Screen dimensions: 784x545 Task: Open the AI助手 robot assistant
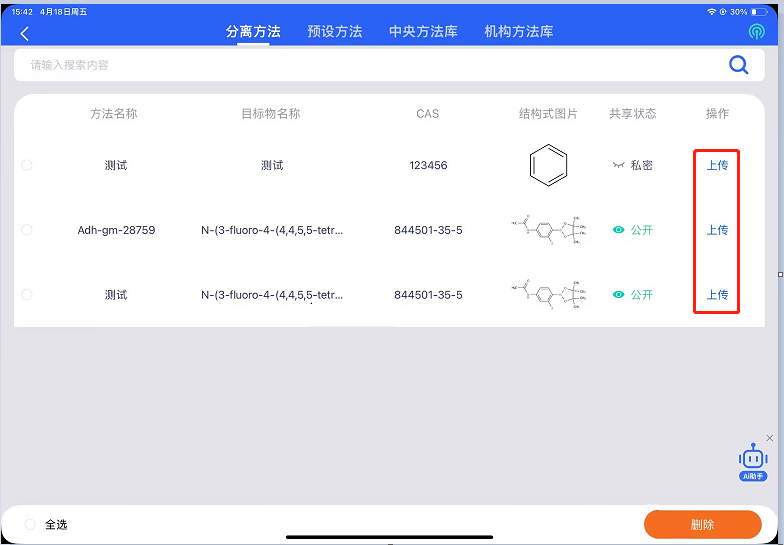753,461
